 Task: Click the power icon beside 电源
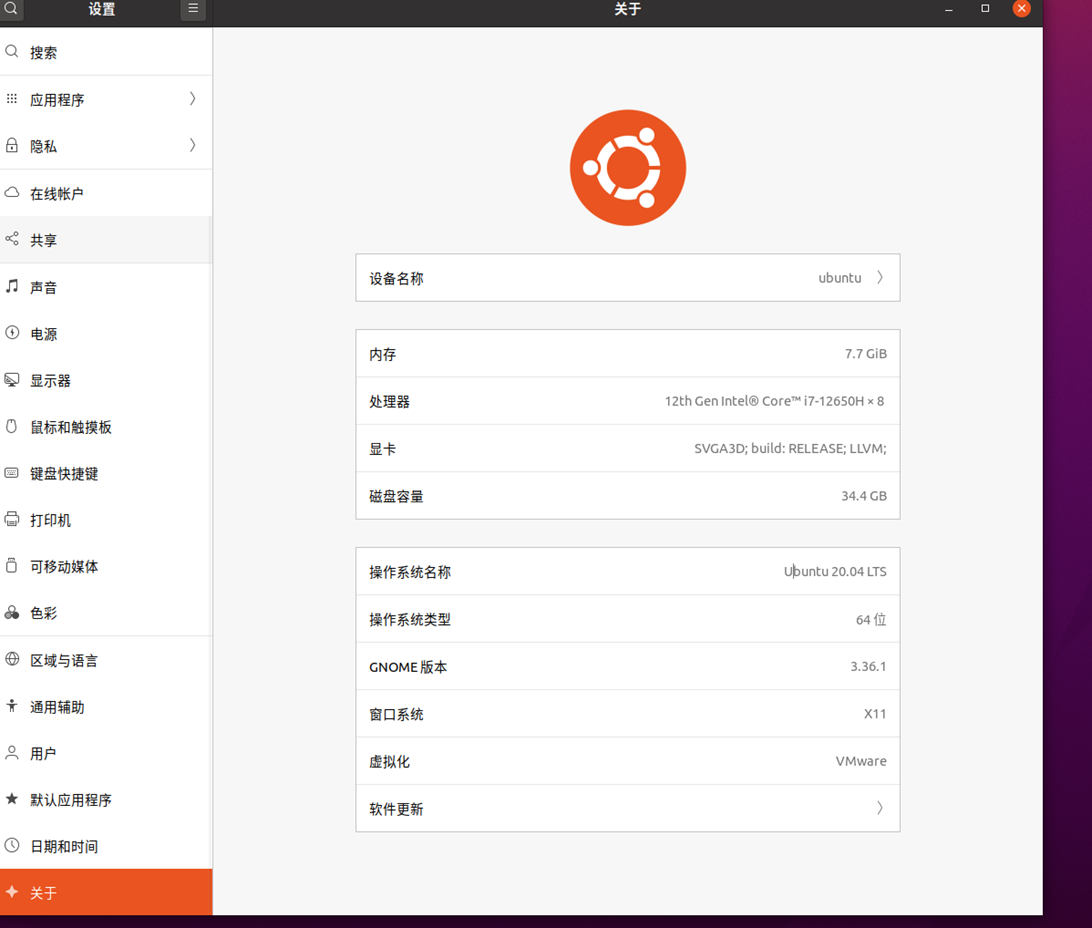12,333
